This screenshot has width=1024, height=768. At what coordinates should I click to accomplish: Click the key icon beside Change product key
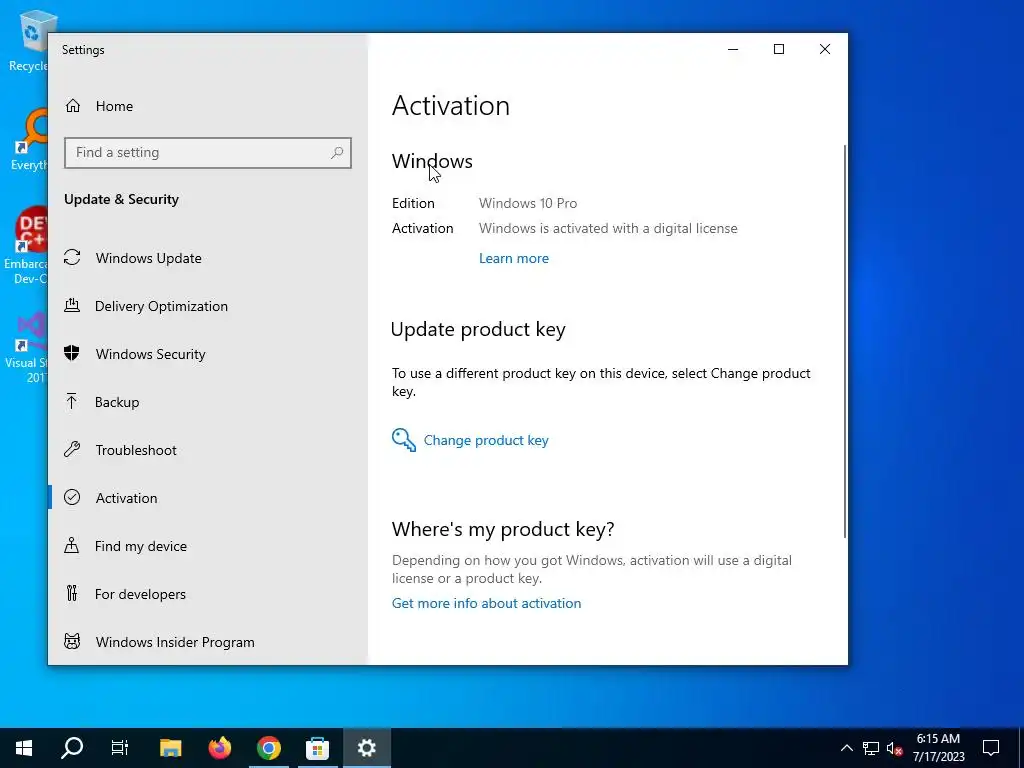point(404,440)
